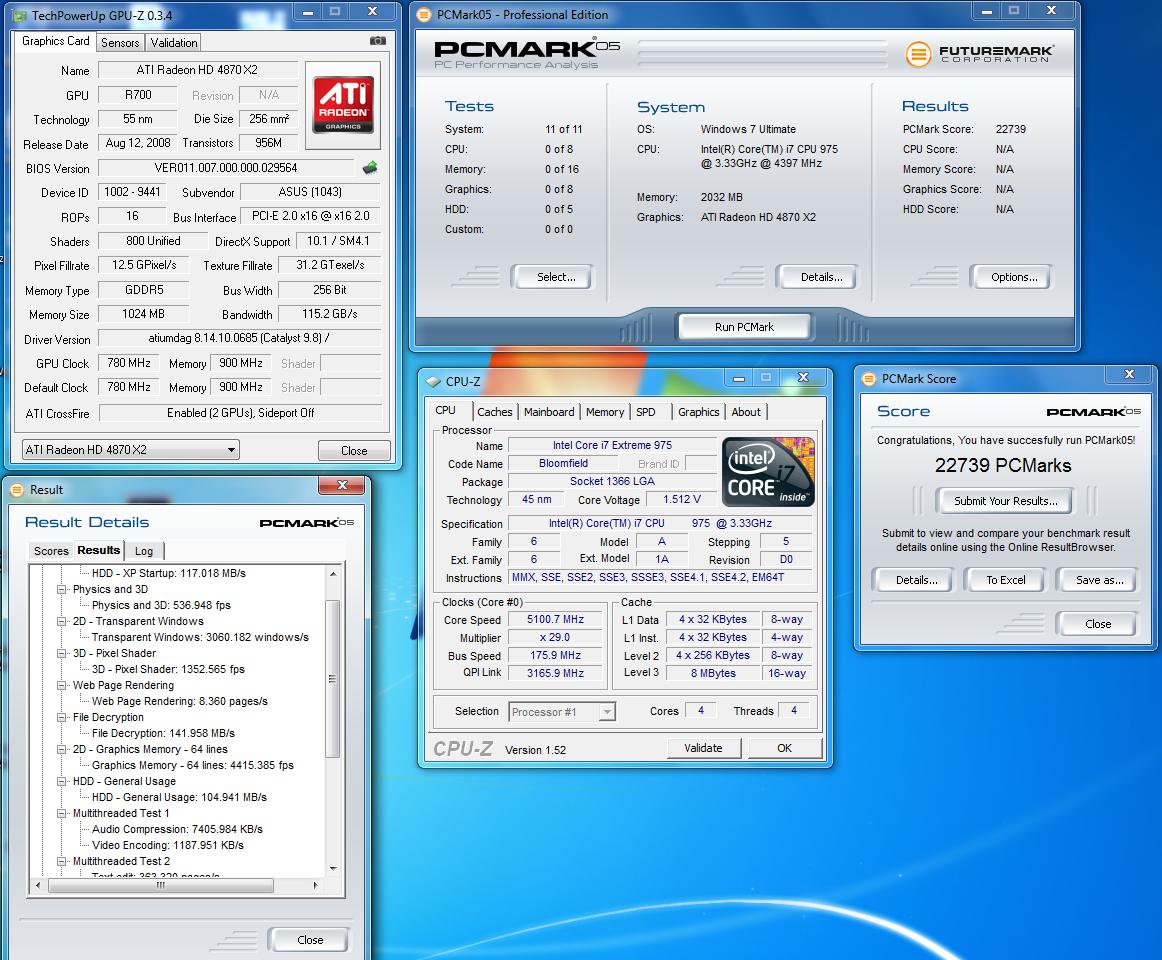Click the Driver Version field in GPU-Z
The image size is (1162, 960).
pos(239,338)
